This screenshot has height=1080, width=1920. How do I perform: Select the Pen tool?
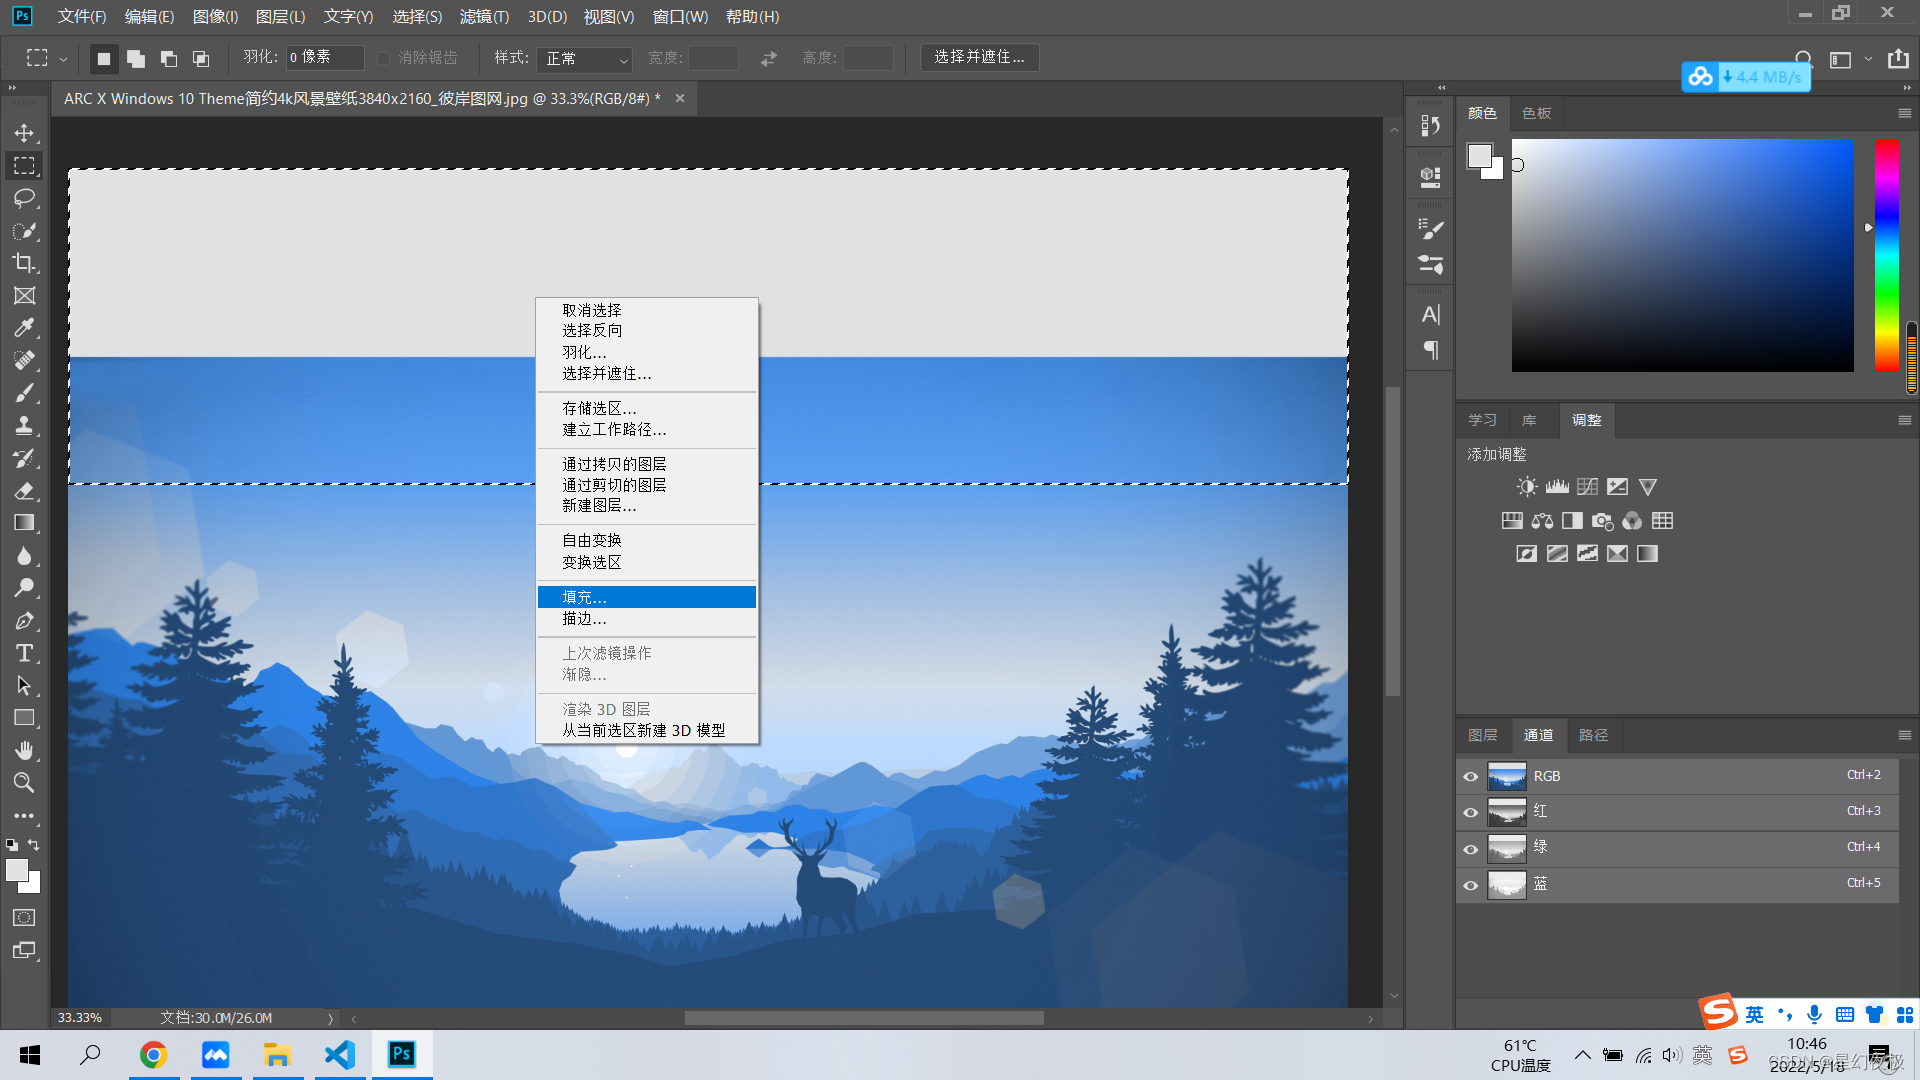tap(24, 621)
